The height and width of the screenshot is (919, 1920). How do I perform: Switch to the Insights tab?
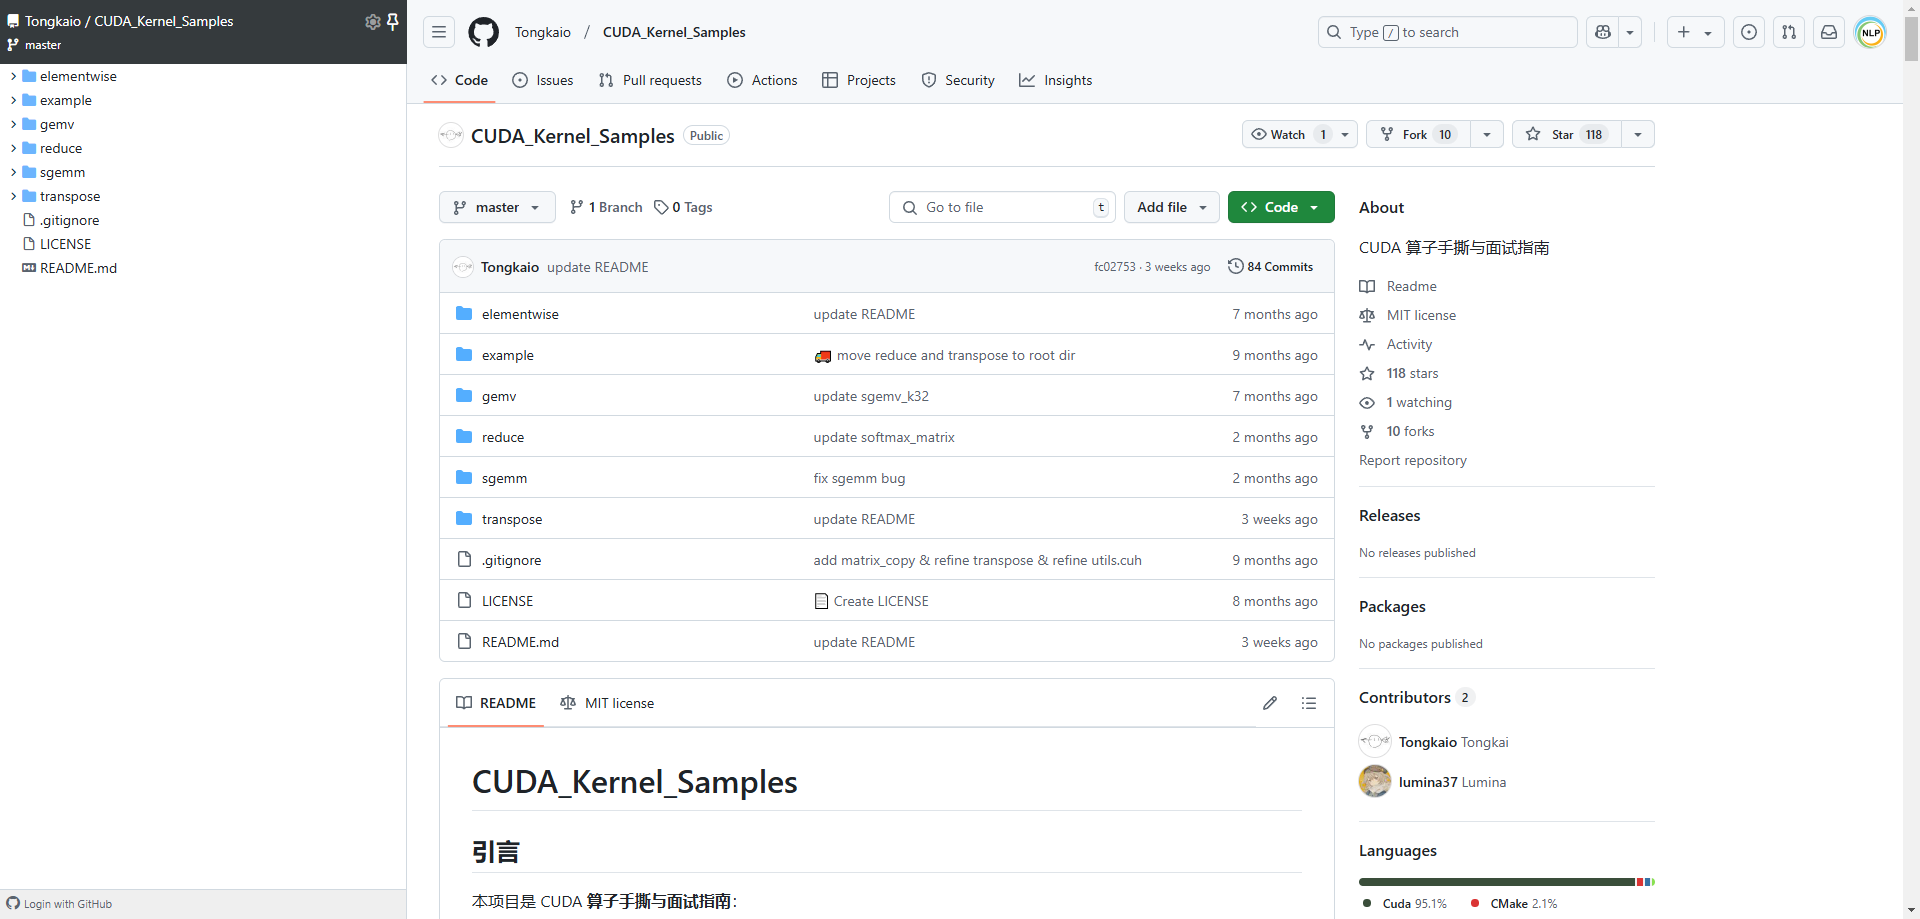pyautogui.click(x=1056, y=80)
